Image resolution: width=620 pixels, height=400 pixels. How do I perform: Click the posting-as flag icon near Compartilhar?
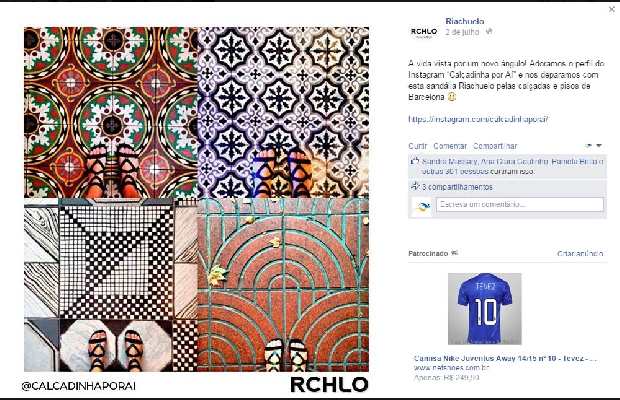(588, 146)
